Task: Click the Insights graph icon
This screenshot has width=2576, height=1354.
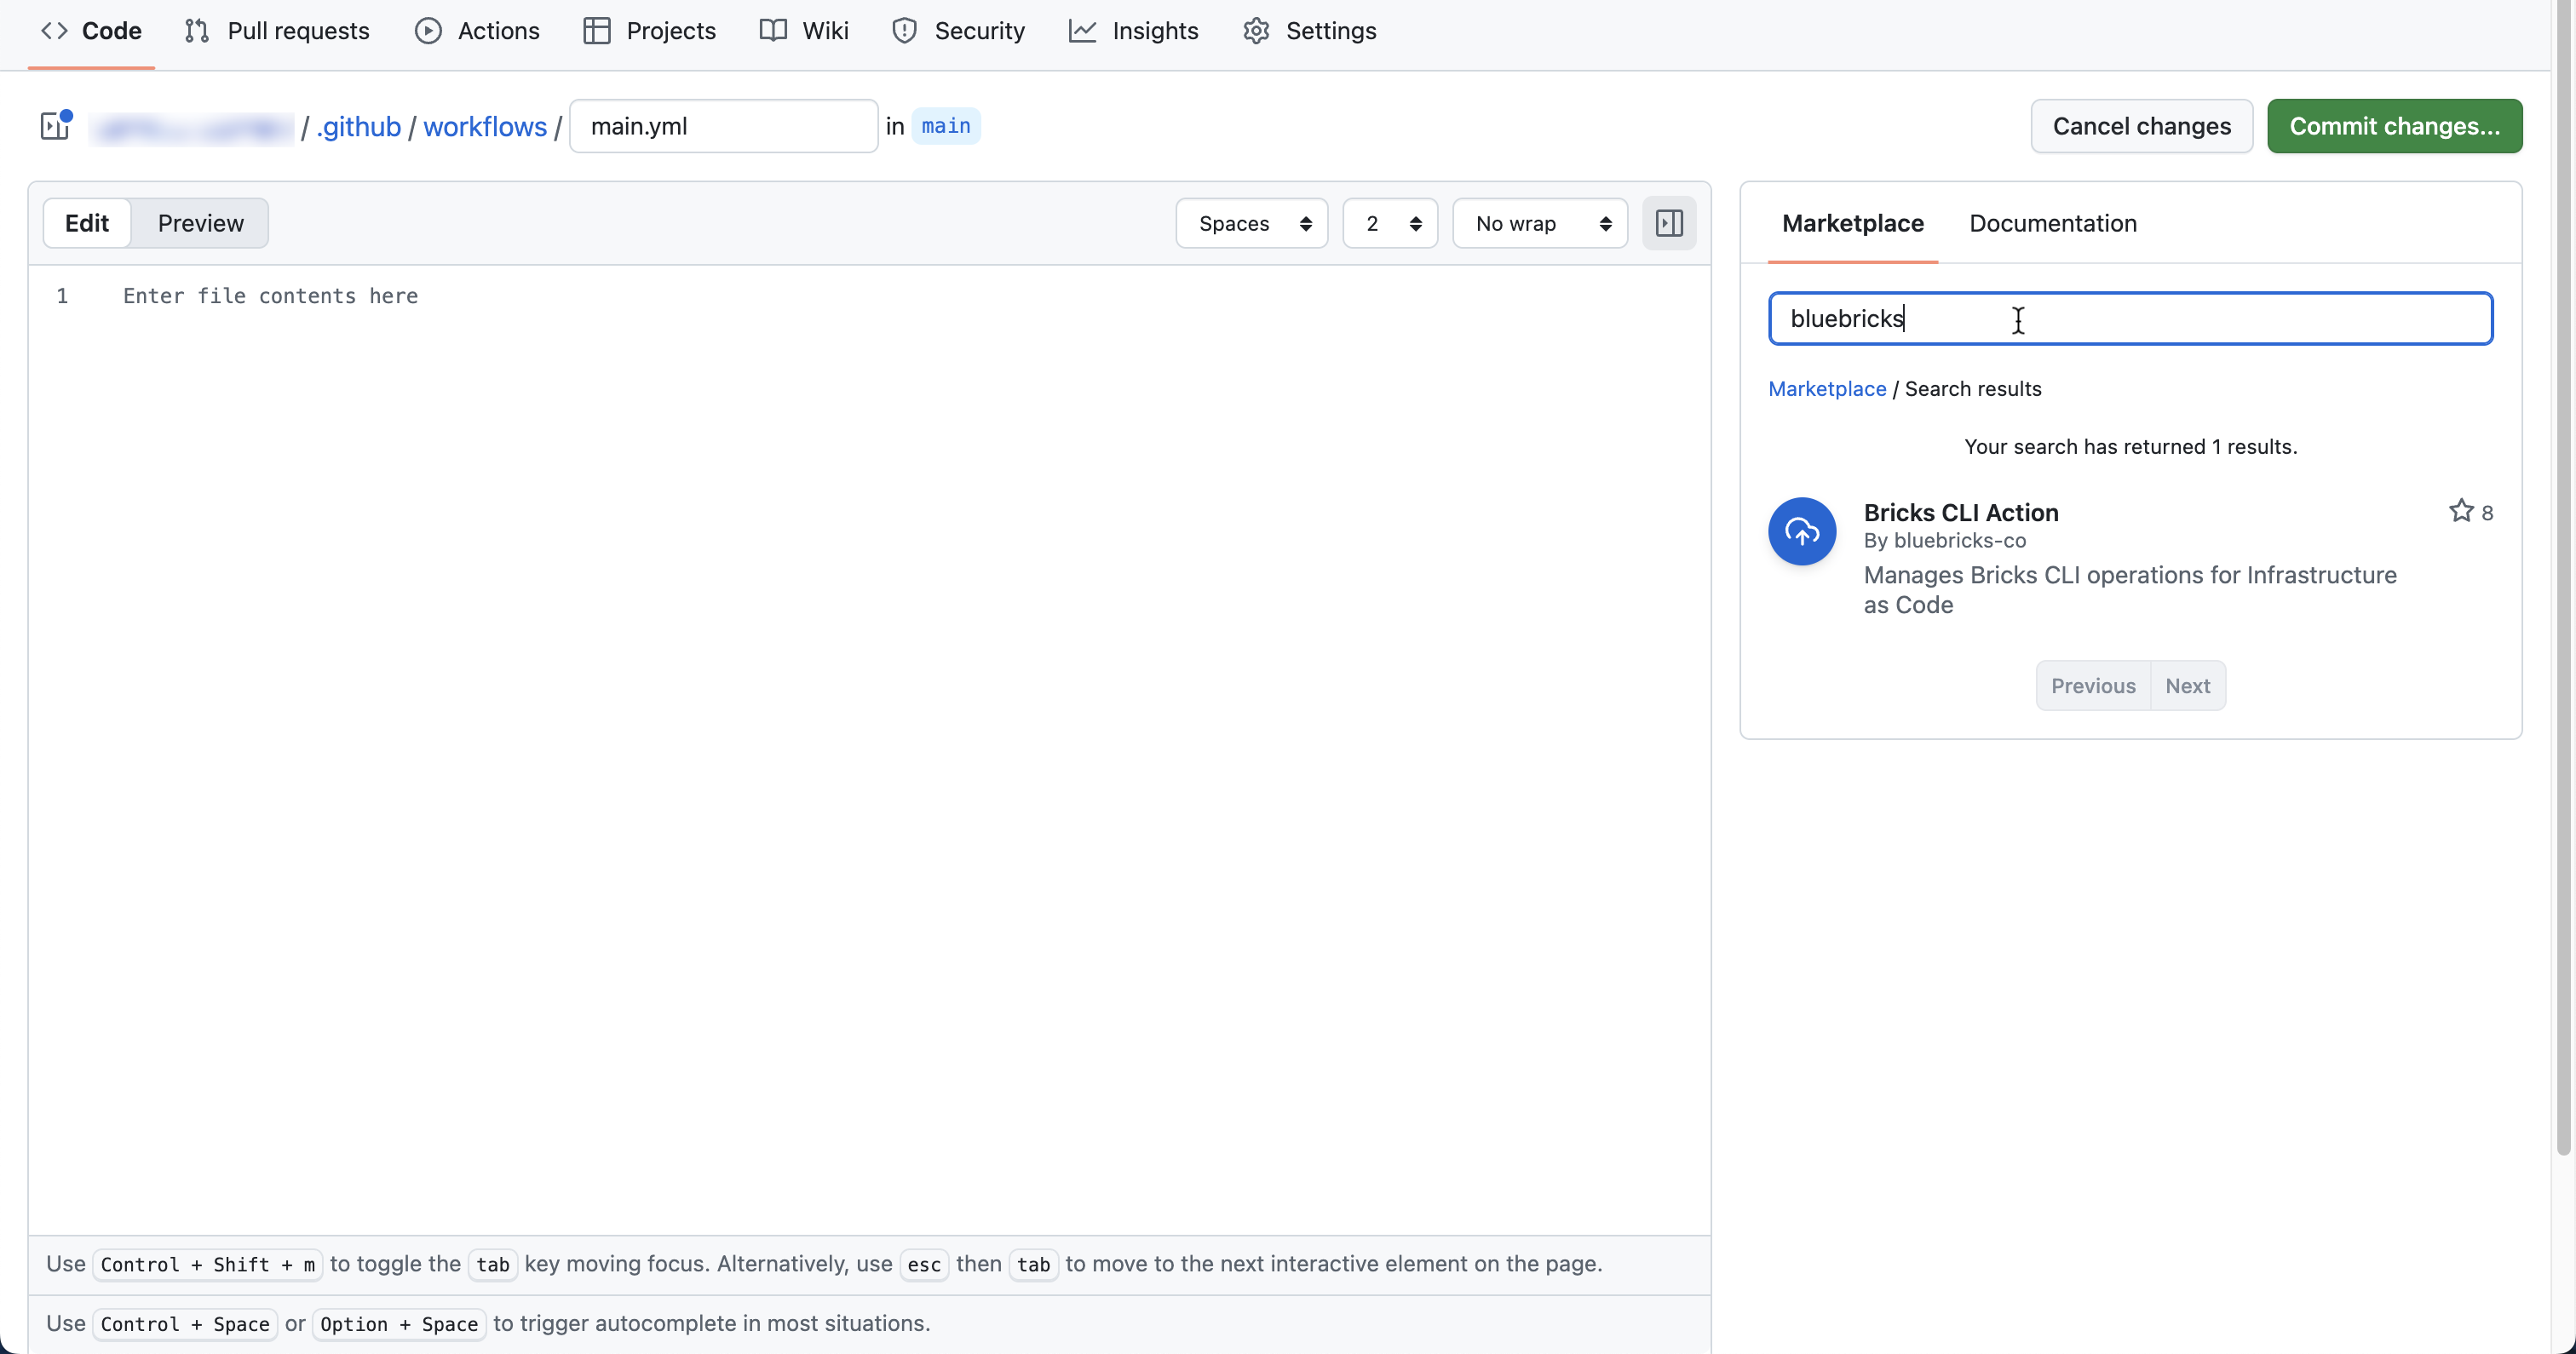Action: click(1082, 31)
